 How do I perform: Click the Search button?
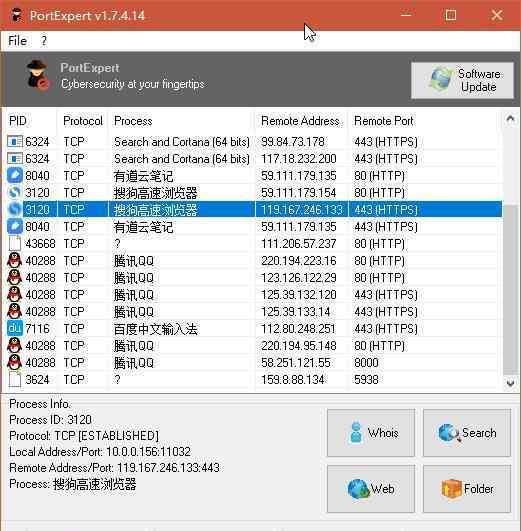point(467,433)
